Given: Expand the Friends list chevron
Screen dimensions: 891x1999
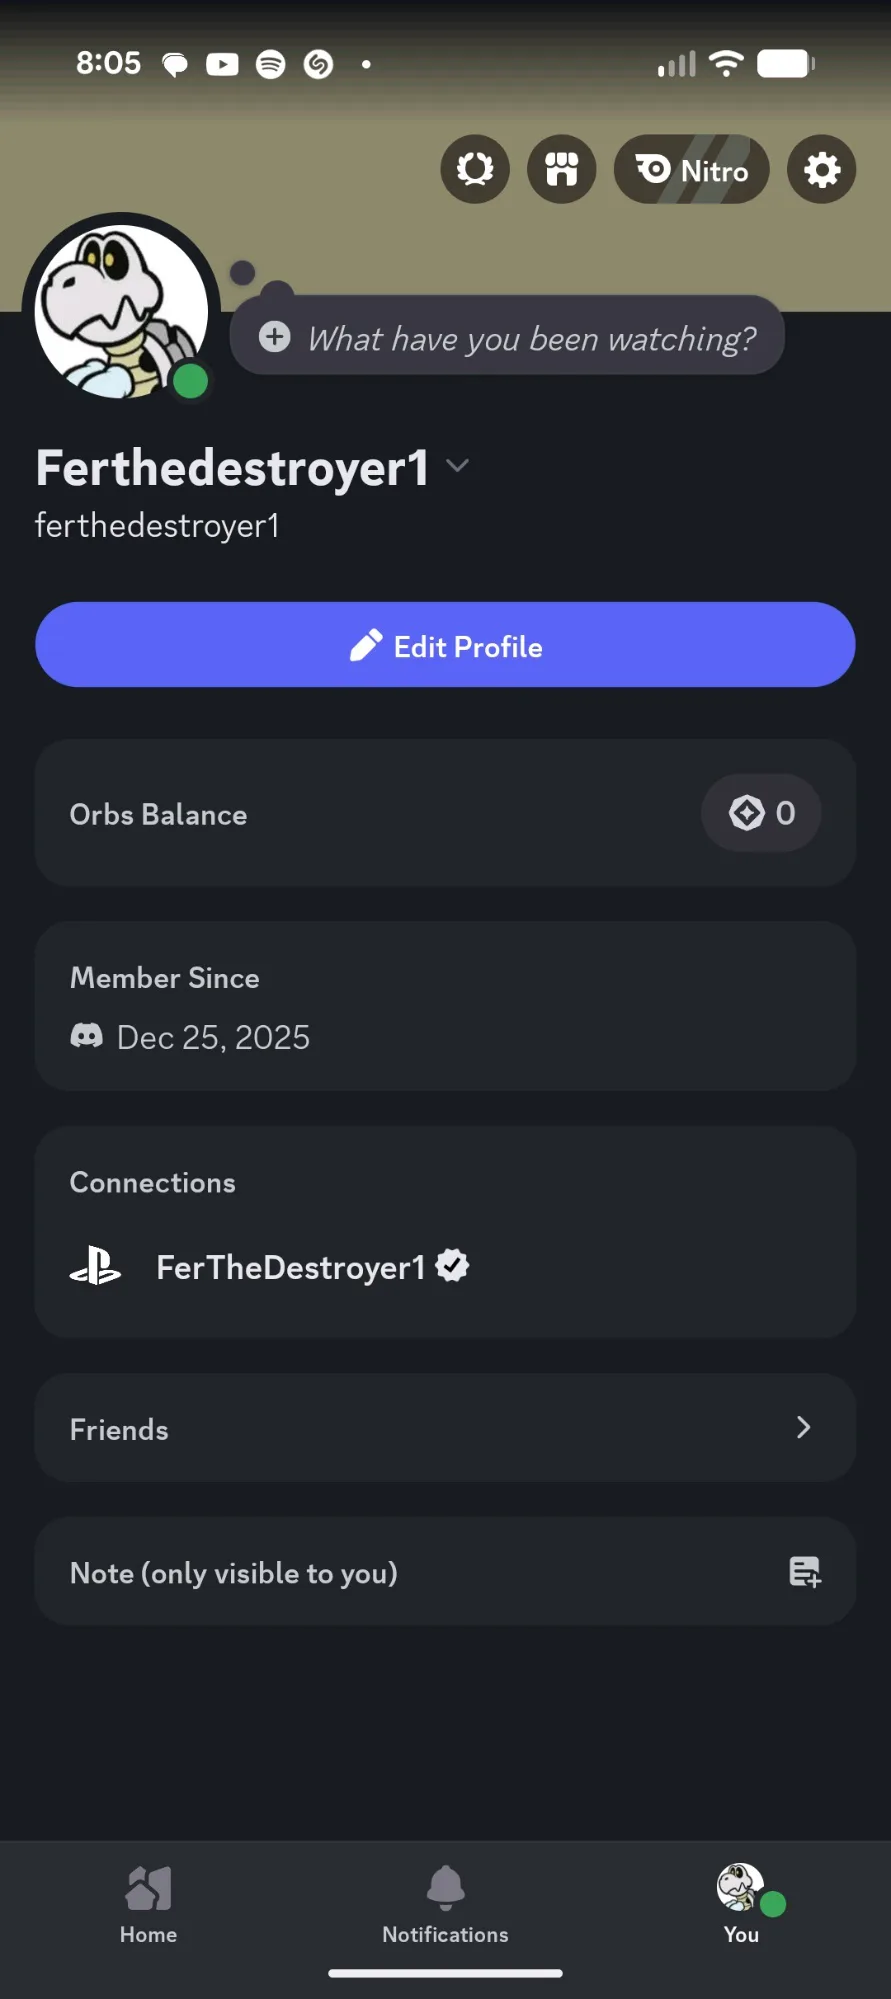Looking at the screenshot, I should click(803, 1427).
